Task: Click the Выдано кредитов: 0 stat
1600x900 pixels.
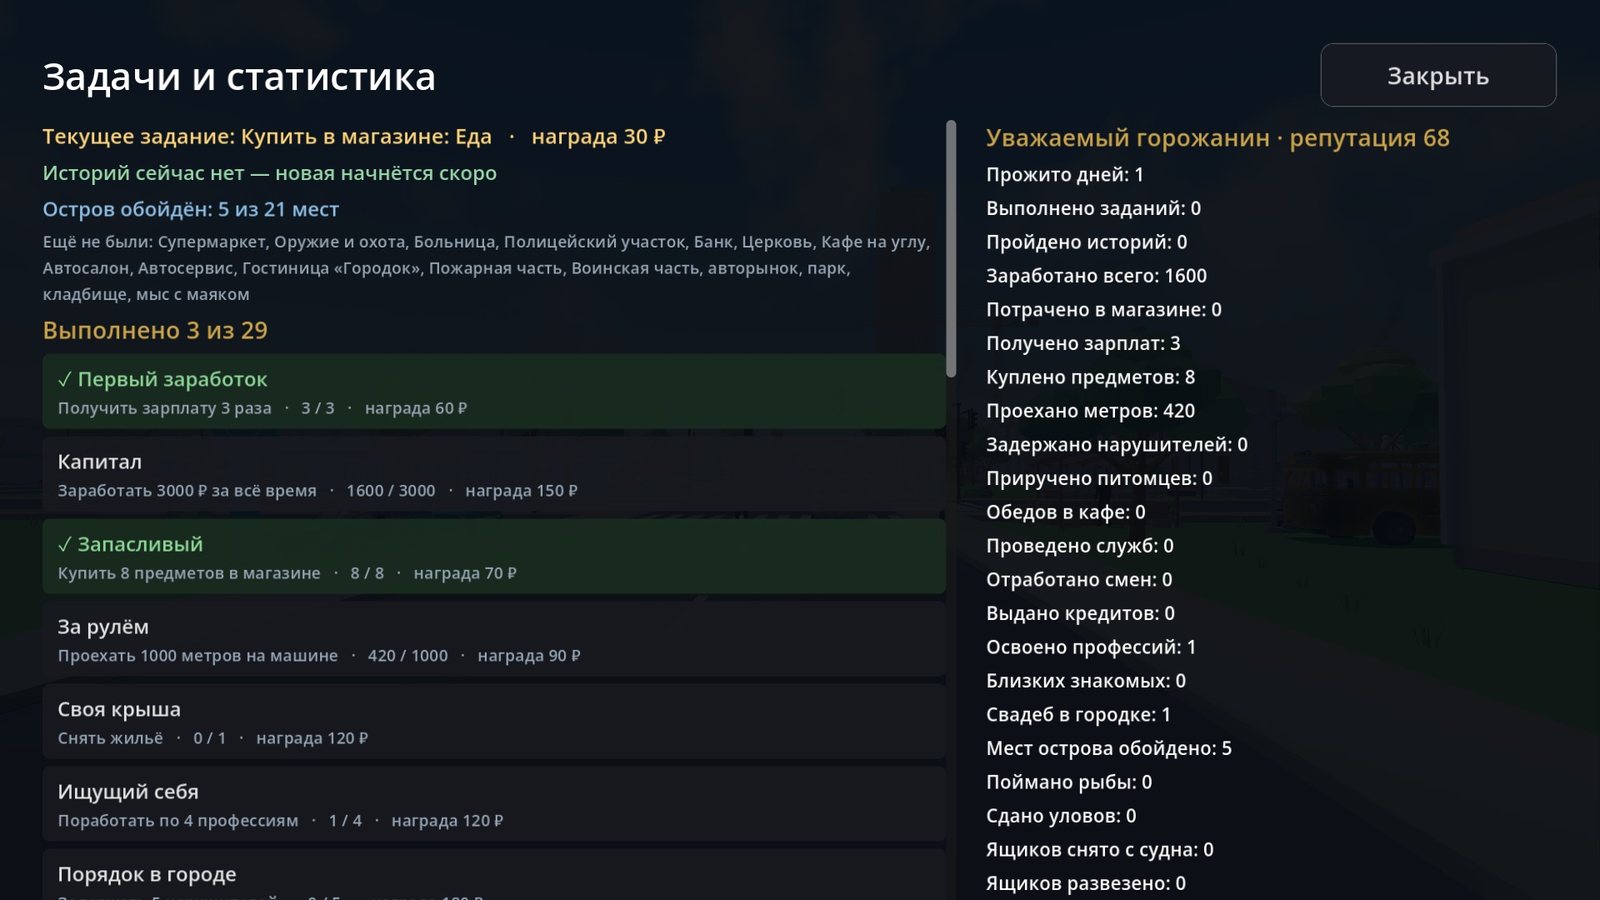Action: (1081, 613)
